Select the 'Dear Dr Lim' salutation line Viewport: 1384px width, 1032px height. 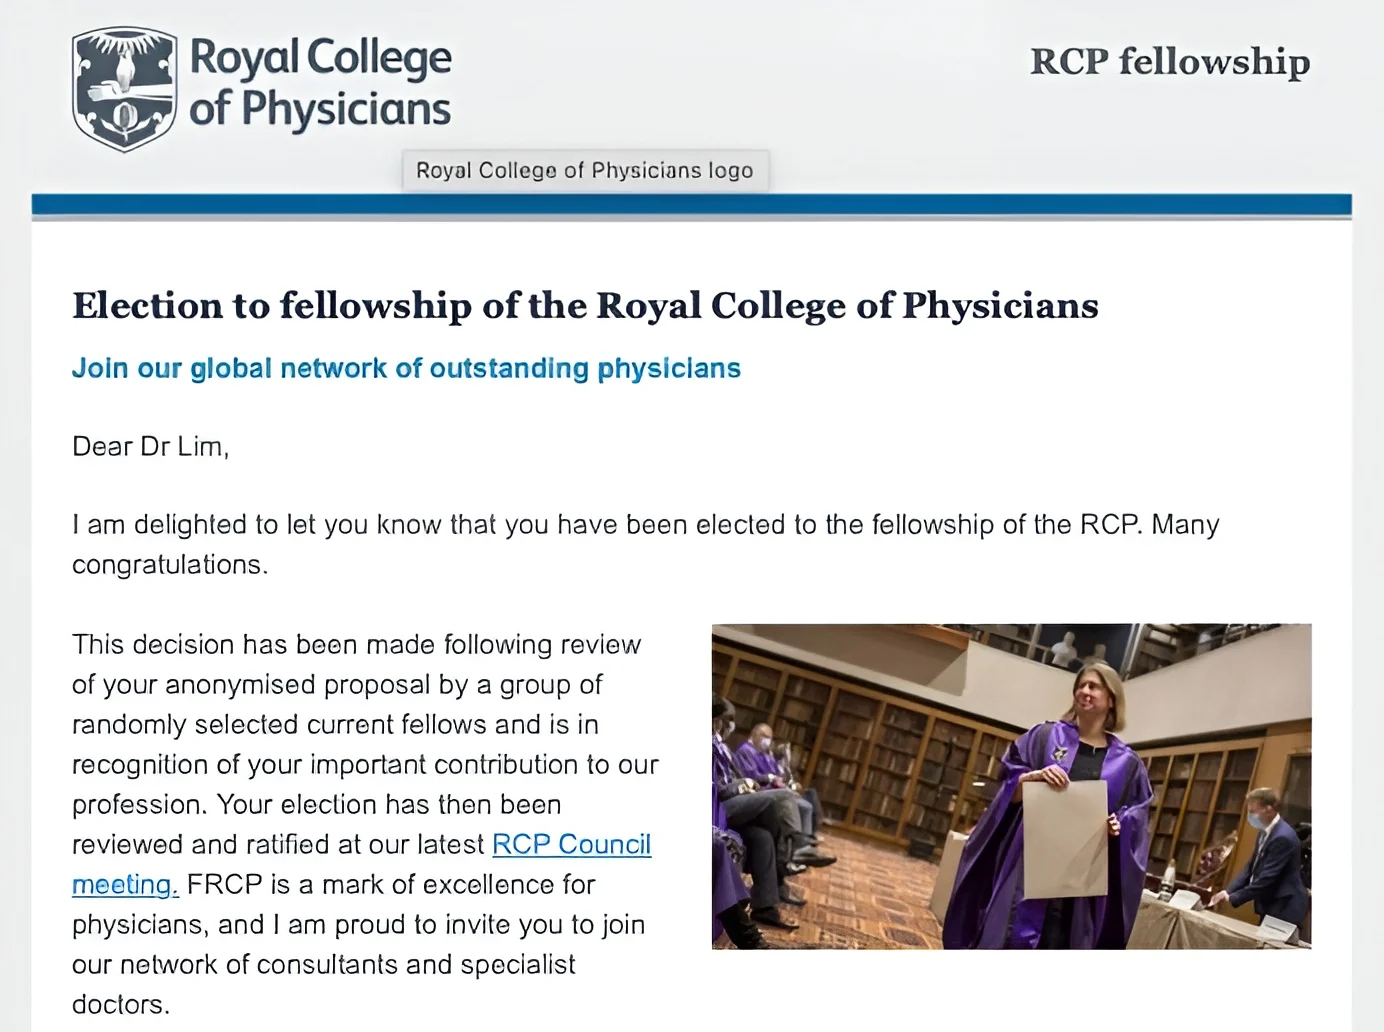tap(150, 446)
